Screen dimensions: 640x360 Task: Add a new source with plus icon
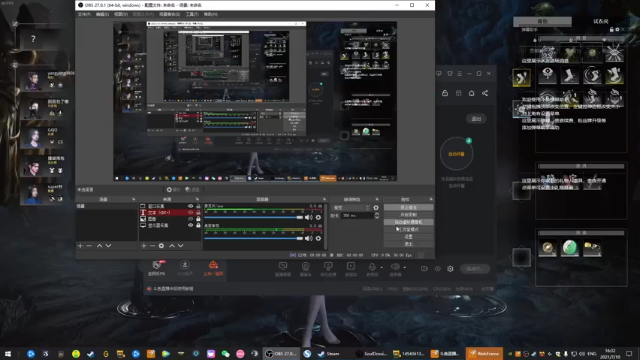tap(144, 246)
